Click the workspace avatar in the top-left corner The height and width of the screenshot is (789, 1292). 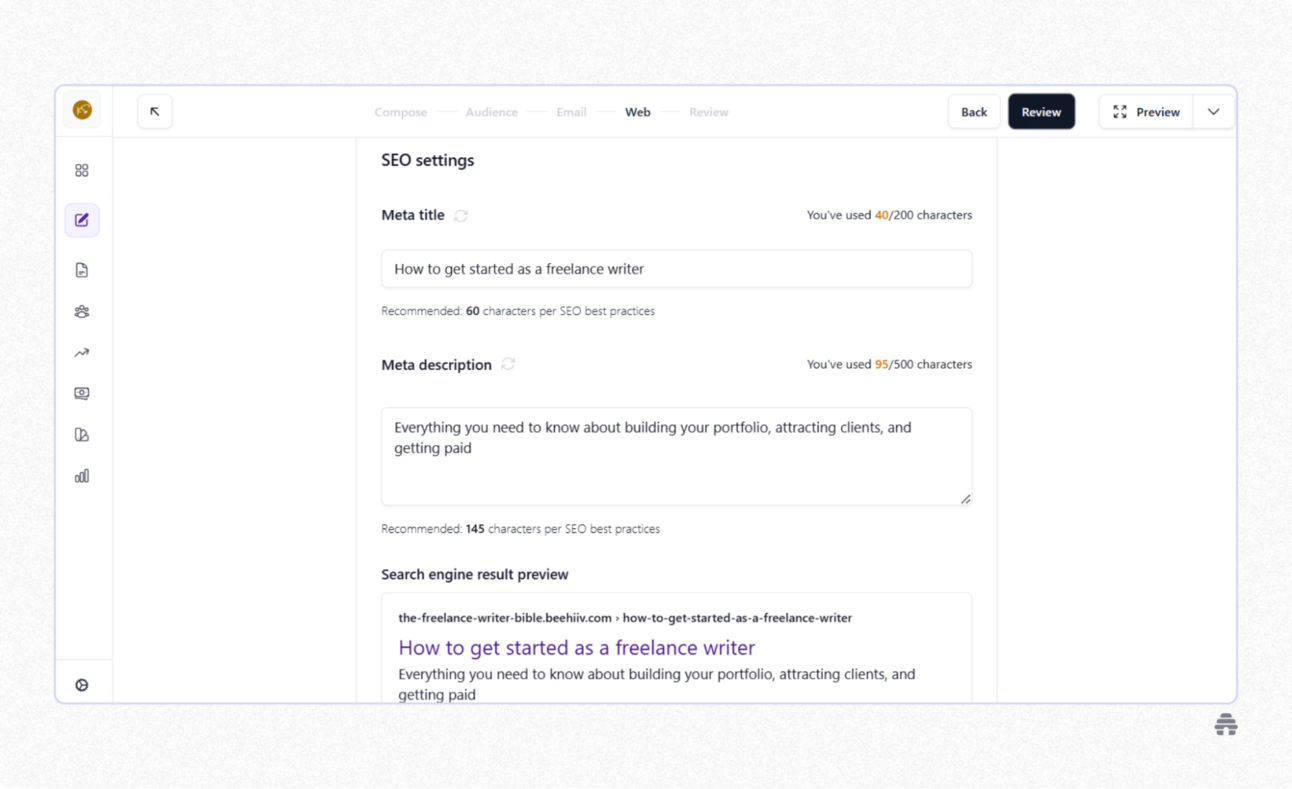(82, 111)
